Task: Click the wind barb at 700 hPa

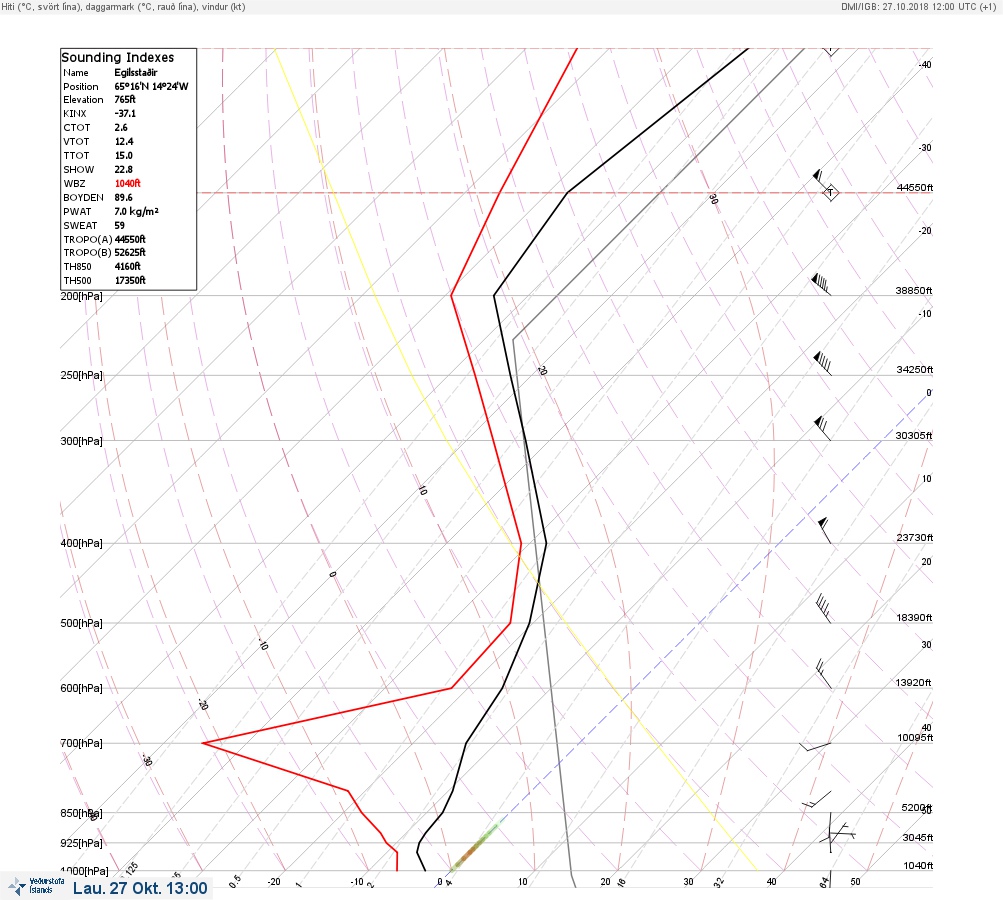Action: click(x=815, y=746)
